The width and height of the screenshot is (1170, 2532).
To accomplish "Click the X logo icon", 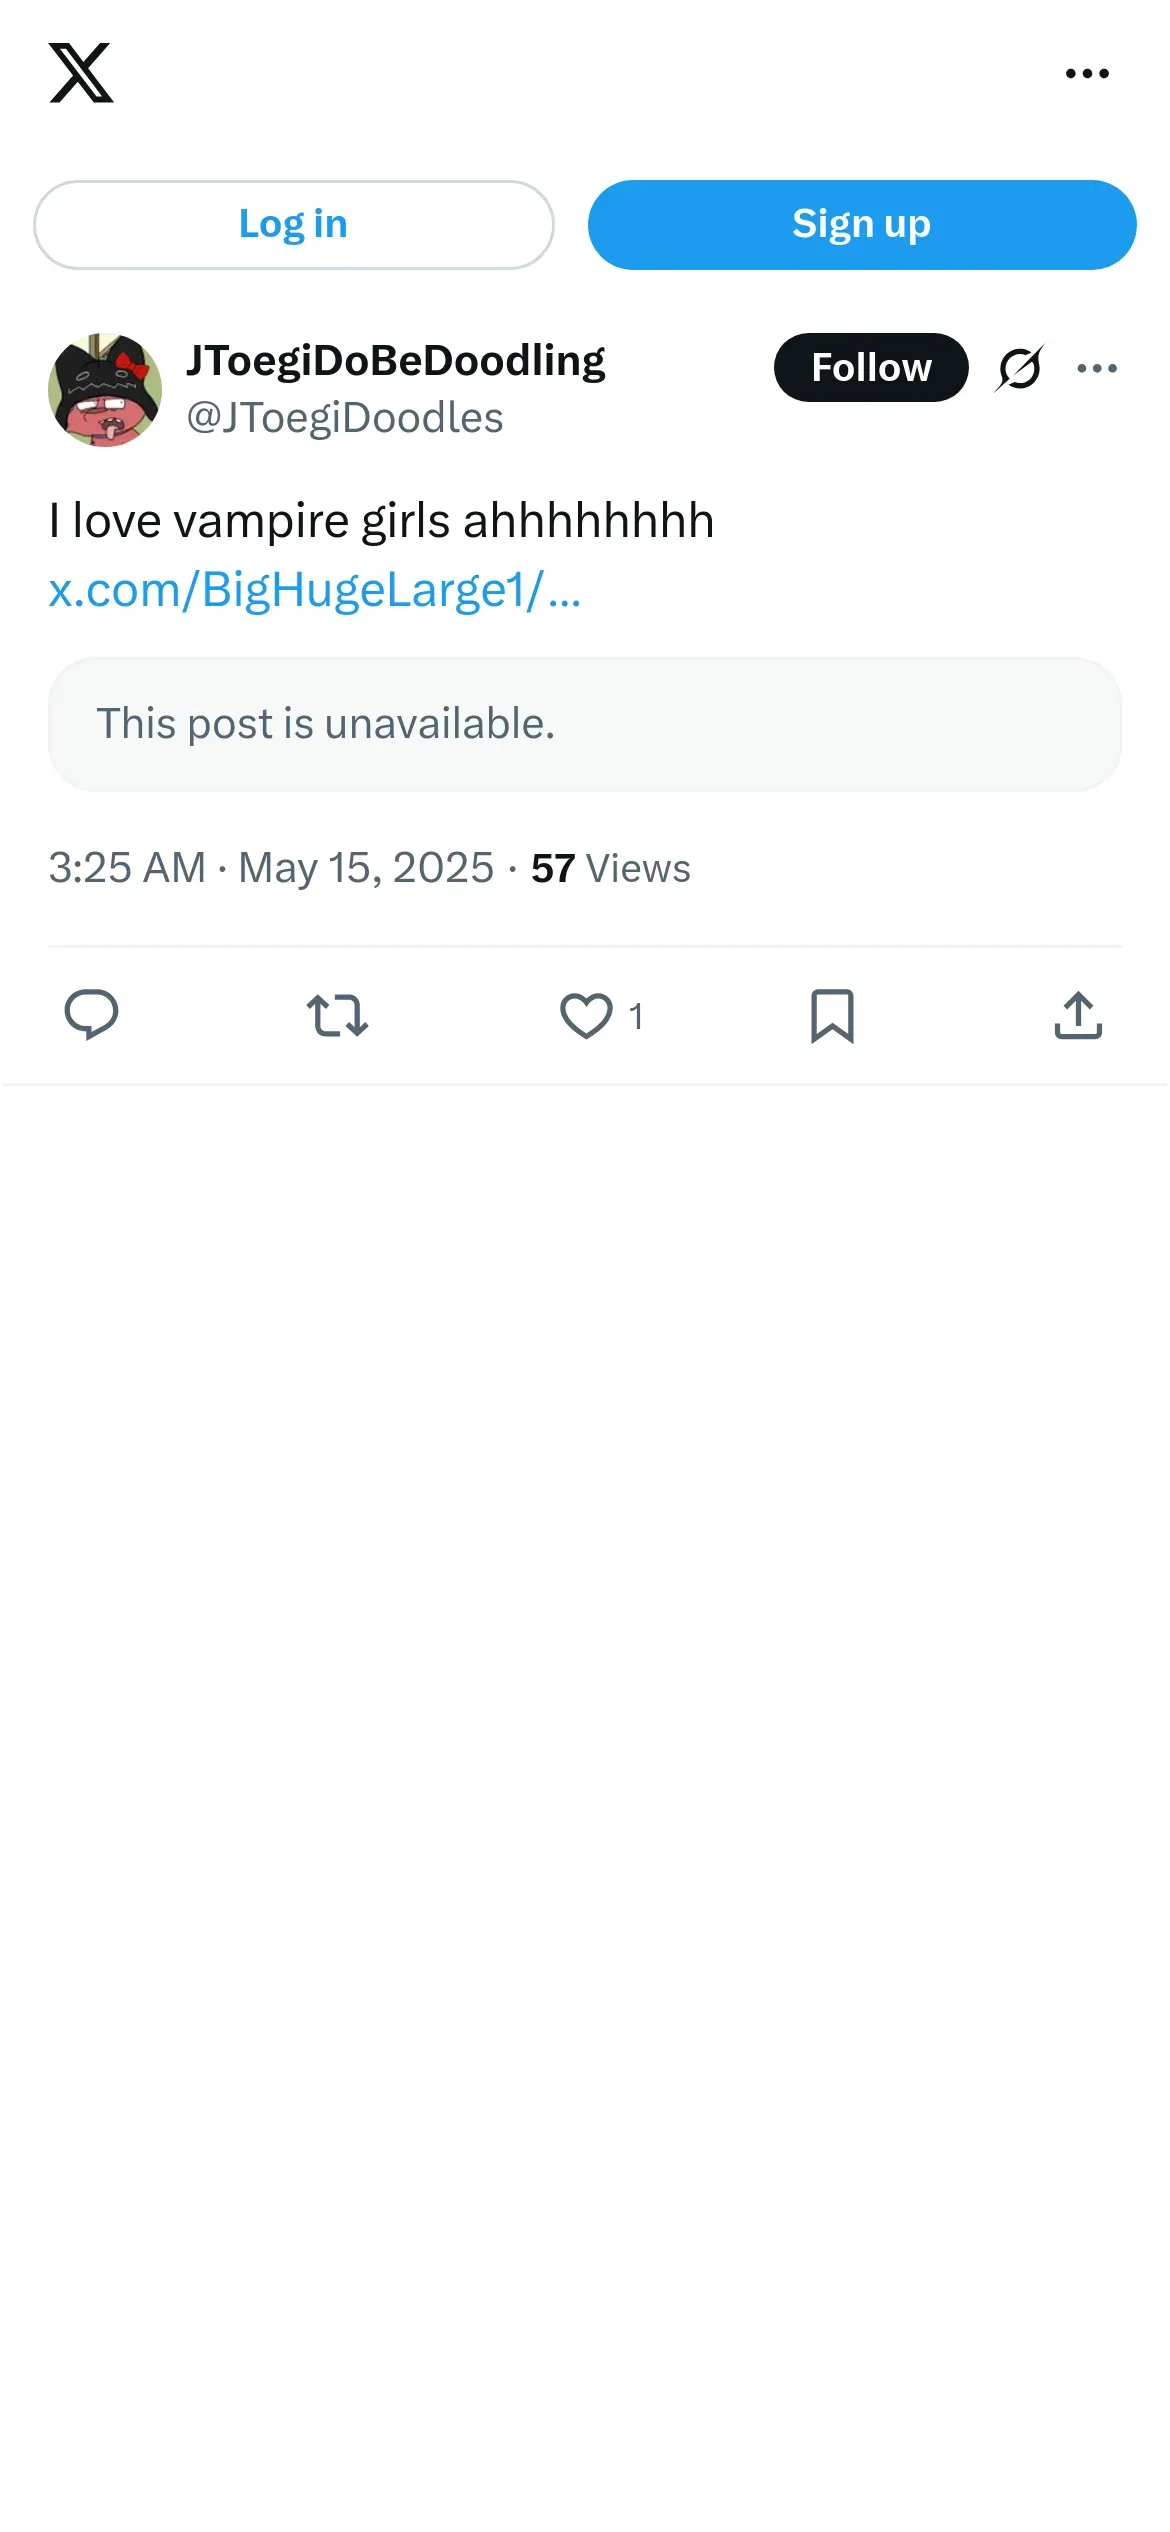I will coord(81,73).
